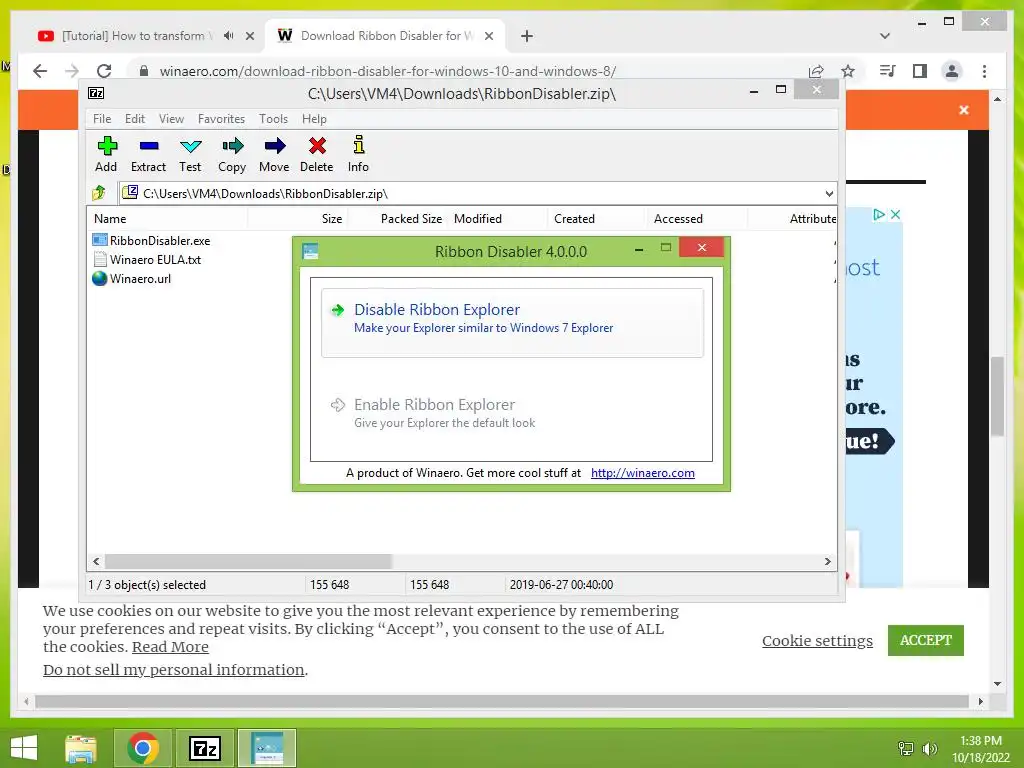
Task: Go up one folder level in 7-Zip
Action: (99, 193)
